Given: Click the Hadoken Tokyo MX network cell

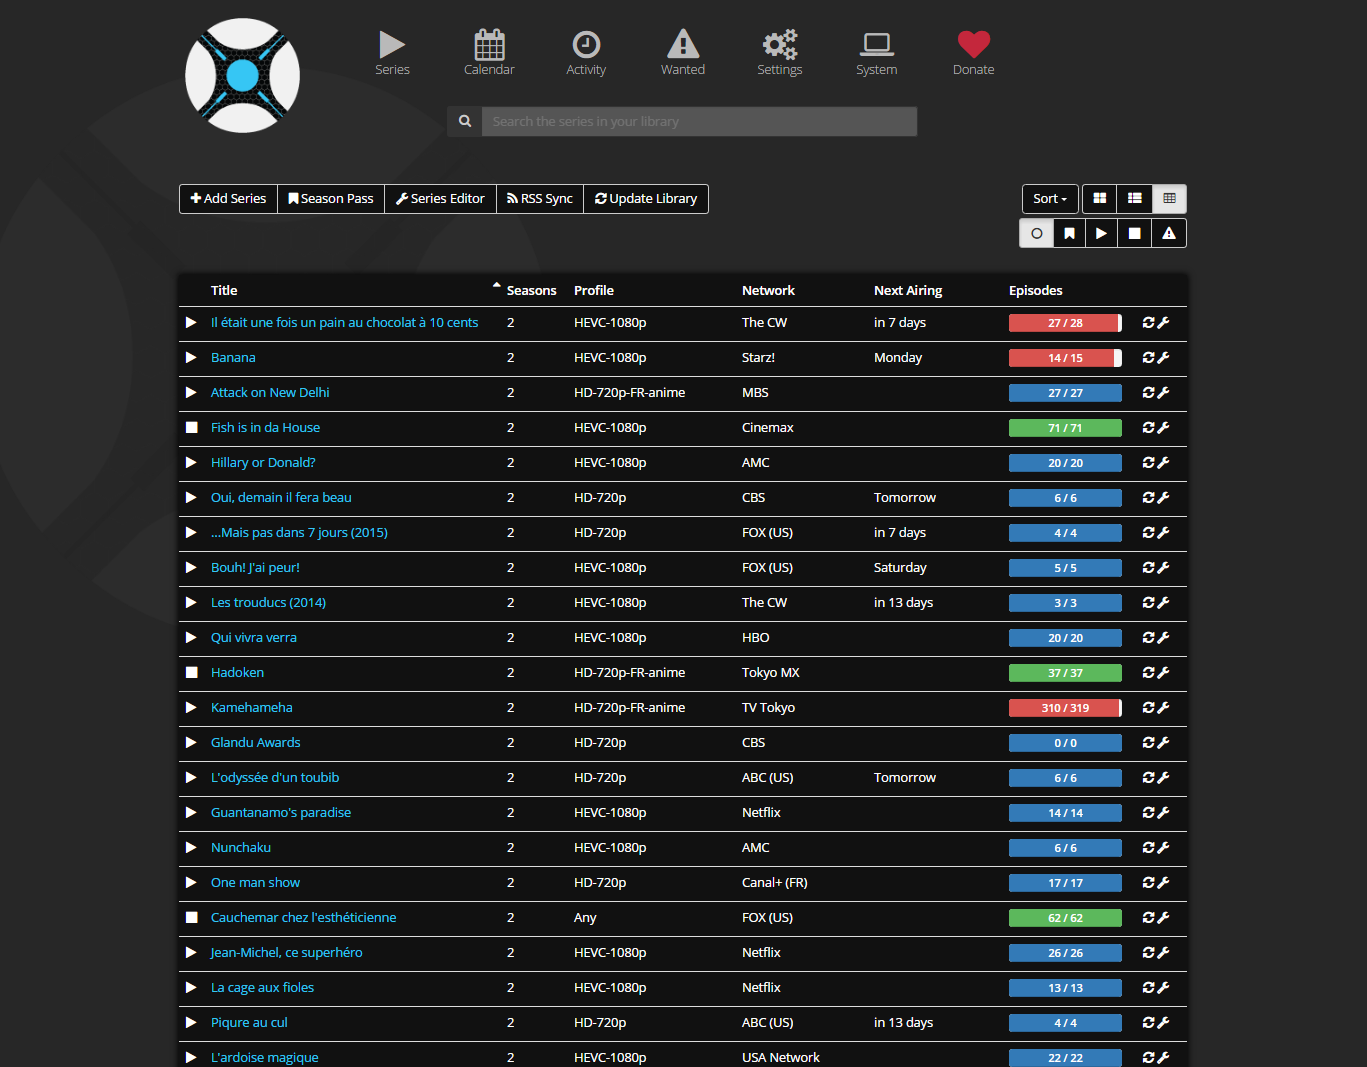Looking at the screenshot, I should click(x=771, y=673).
